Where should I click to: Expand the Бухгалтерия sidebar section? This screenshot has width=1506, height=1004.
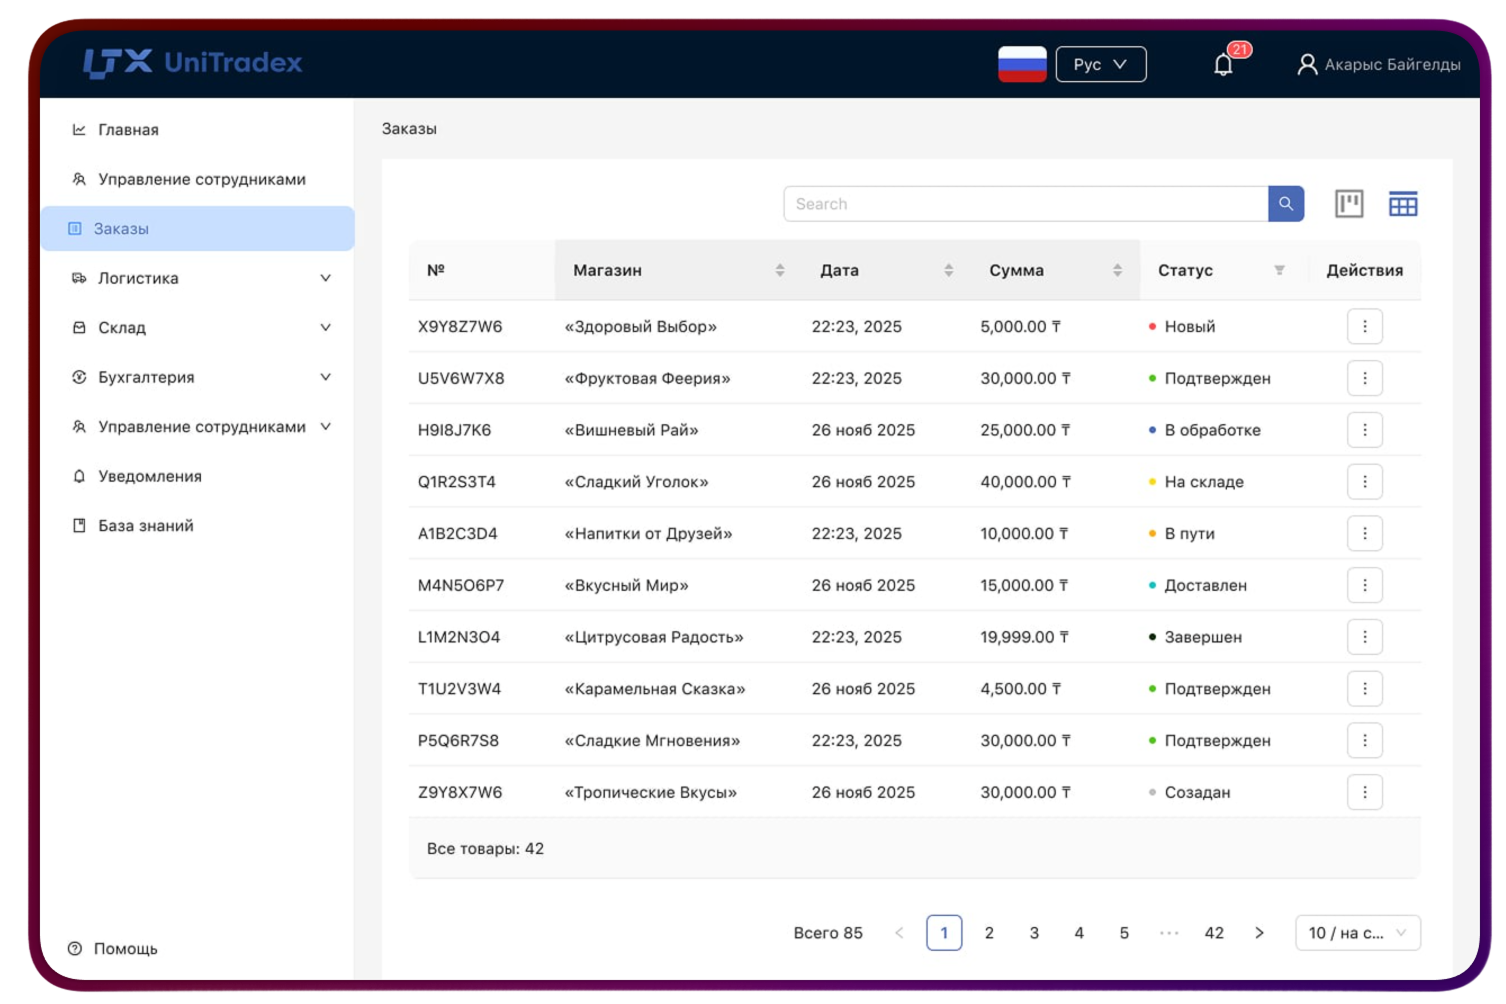200,377
